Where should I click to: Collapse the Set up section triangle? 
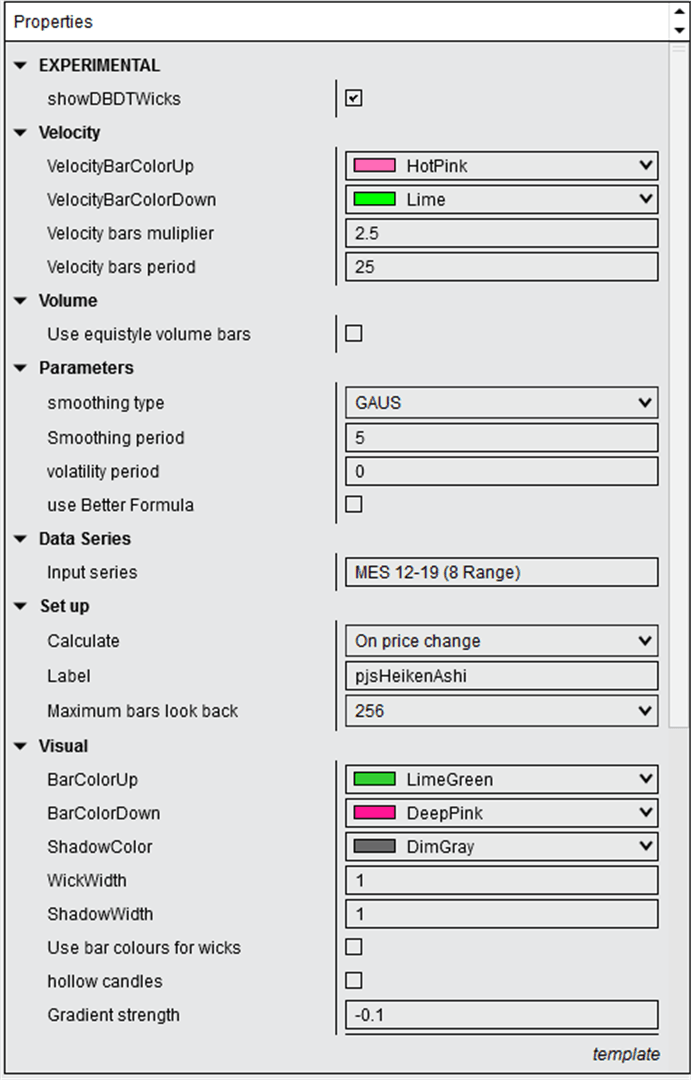21,606
